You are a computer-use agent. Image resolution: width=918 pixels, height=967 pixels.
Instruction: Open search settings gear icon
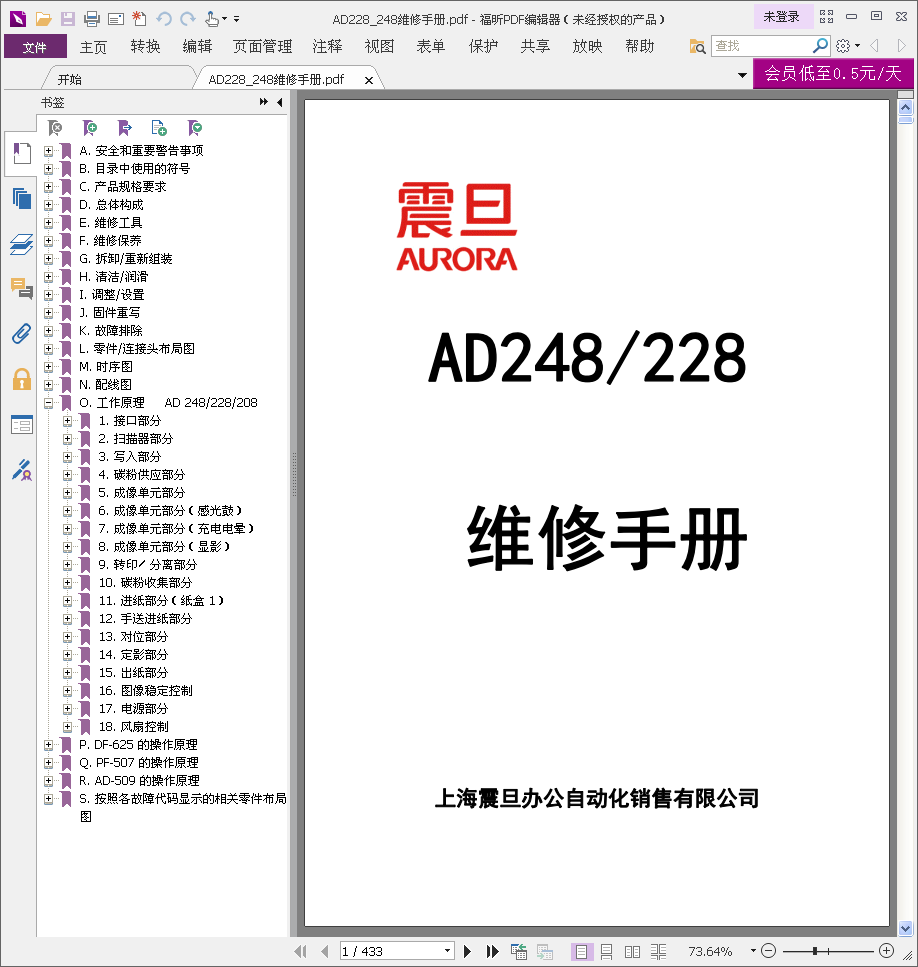(843, 46)
